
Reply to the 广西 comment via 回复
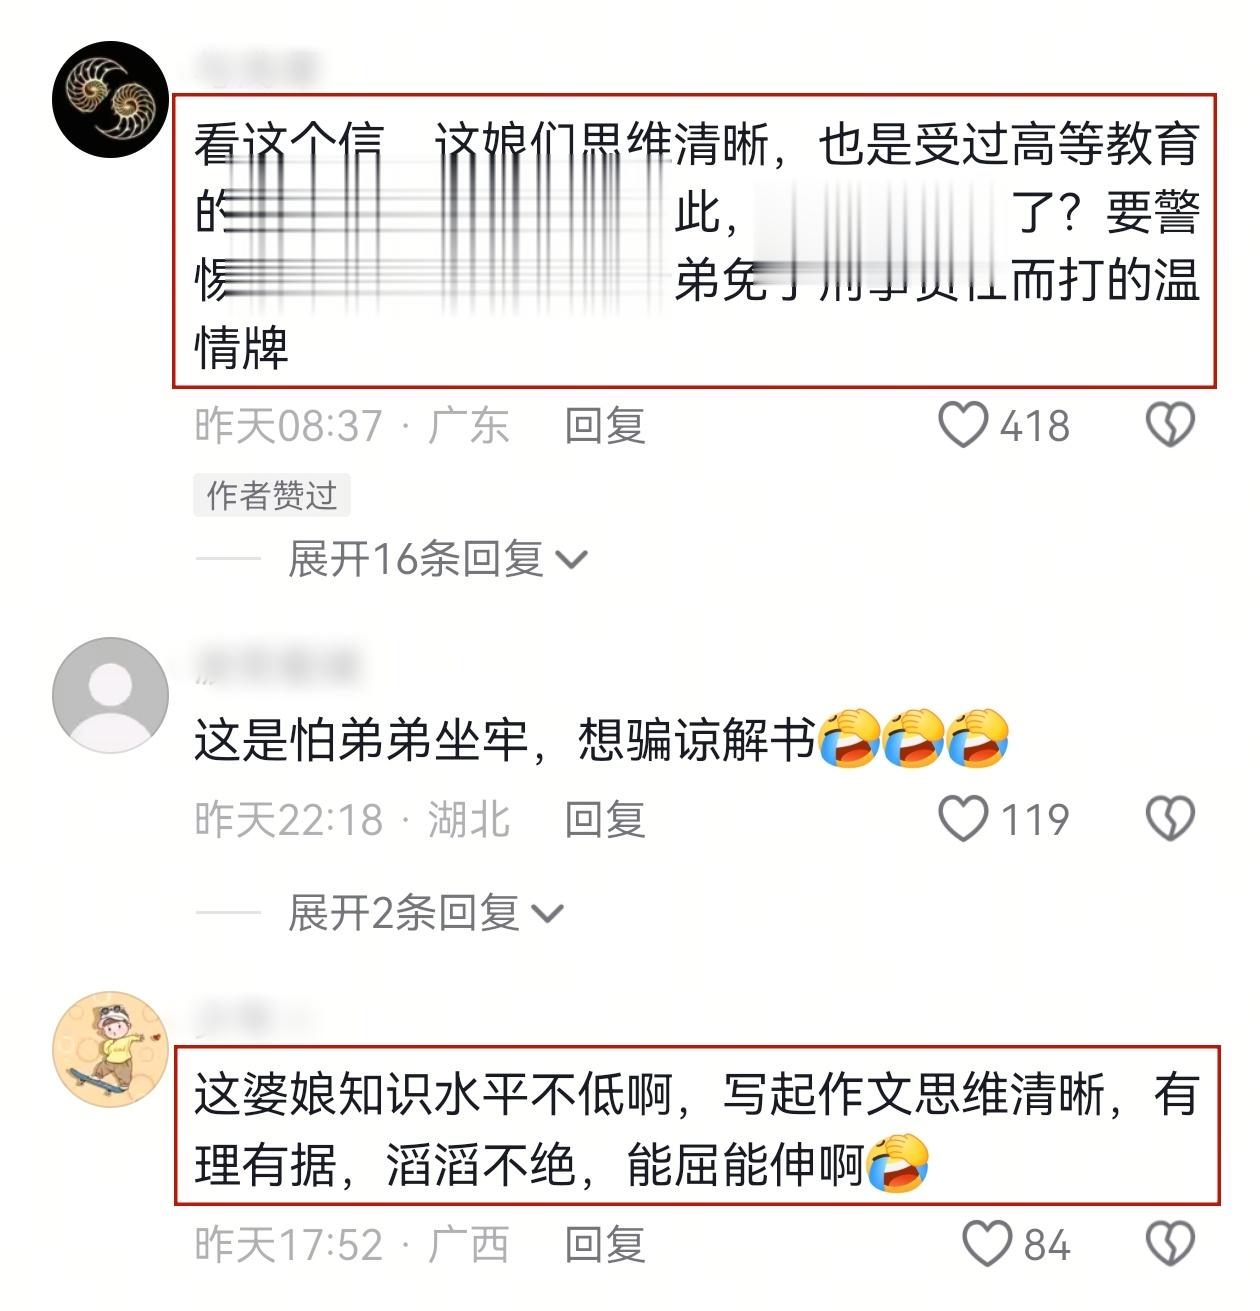[x=605, y=1245]
